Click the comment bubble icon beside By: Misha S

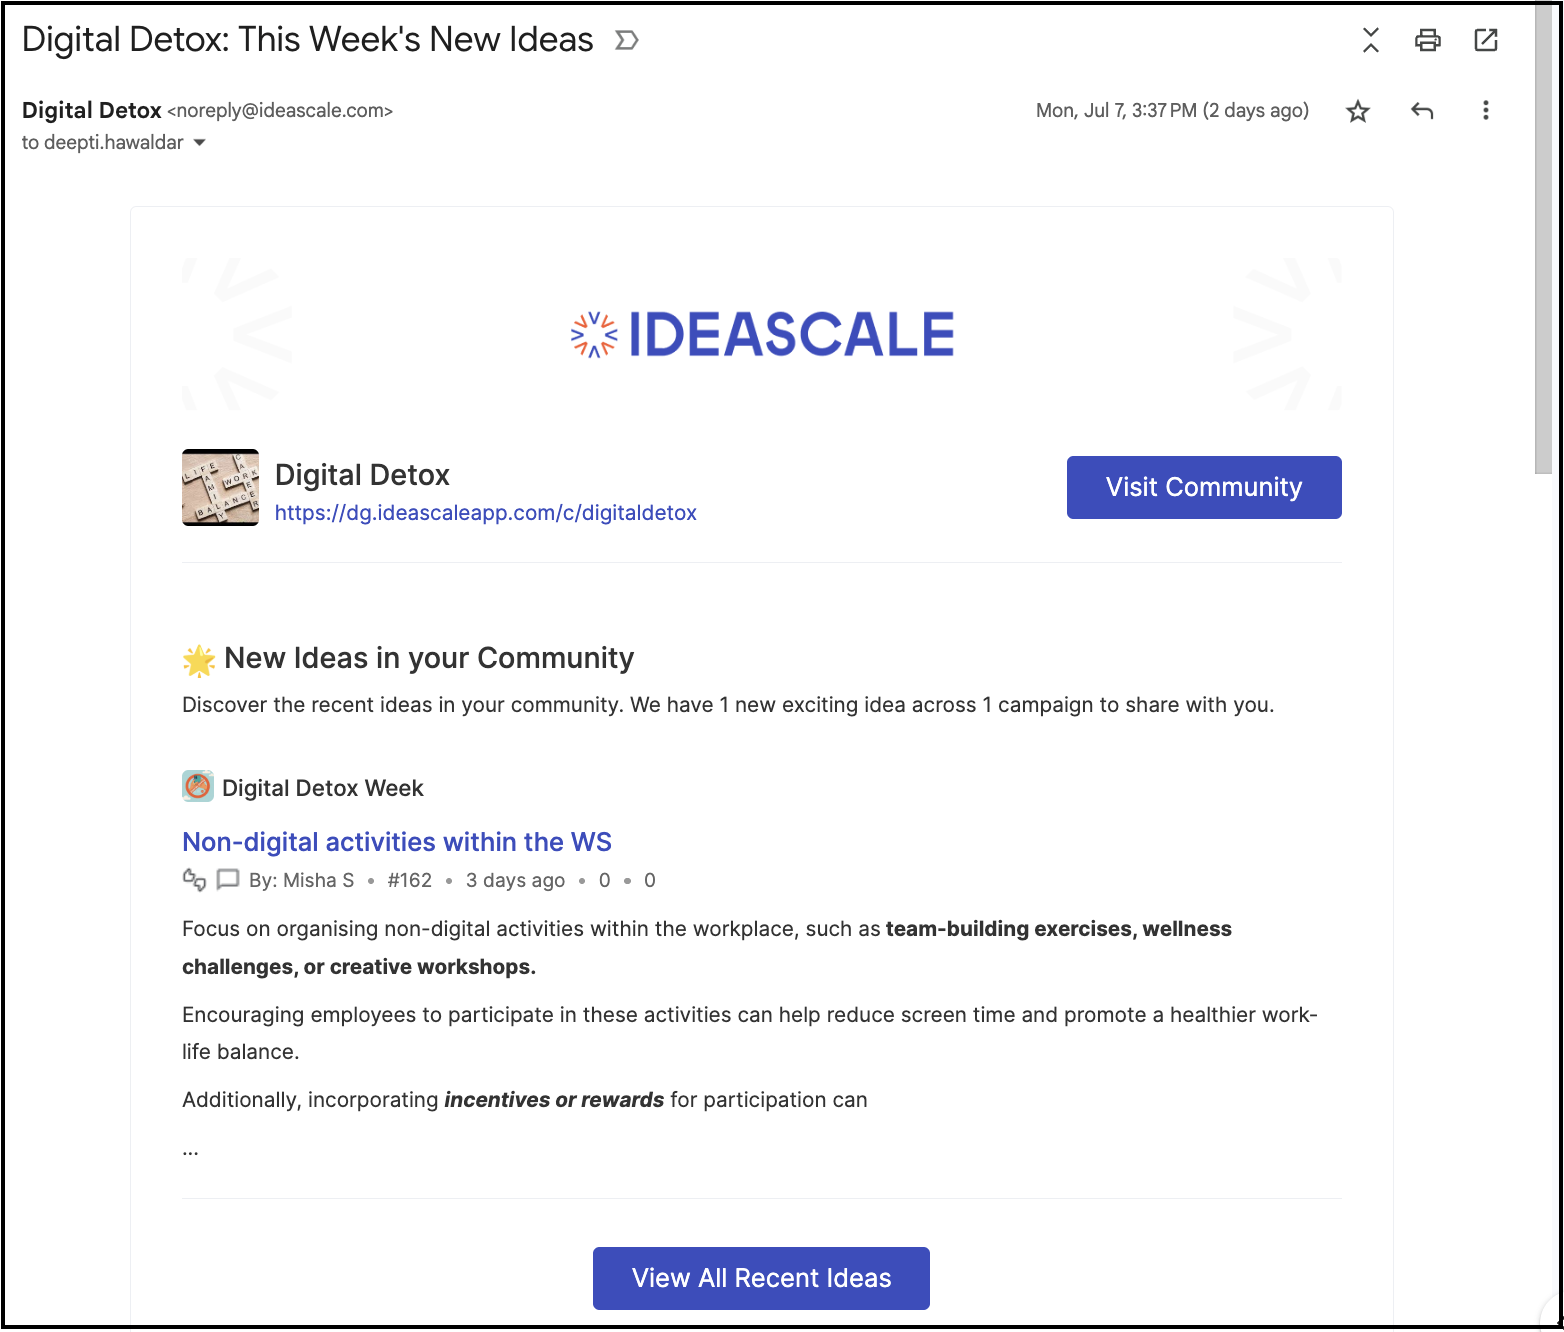coord(228,880)
